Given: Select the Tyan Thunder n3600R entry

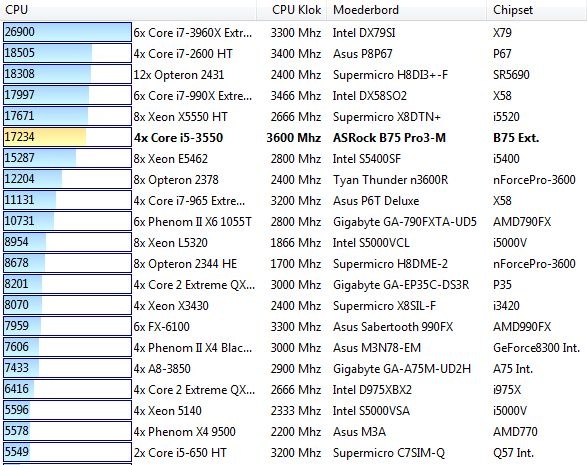Looking at the screenshot, I should click(x=390, y=180).
